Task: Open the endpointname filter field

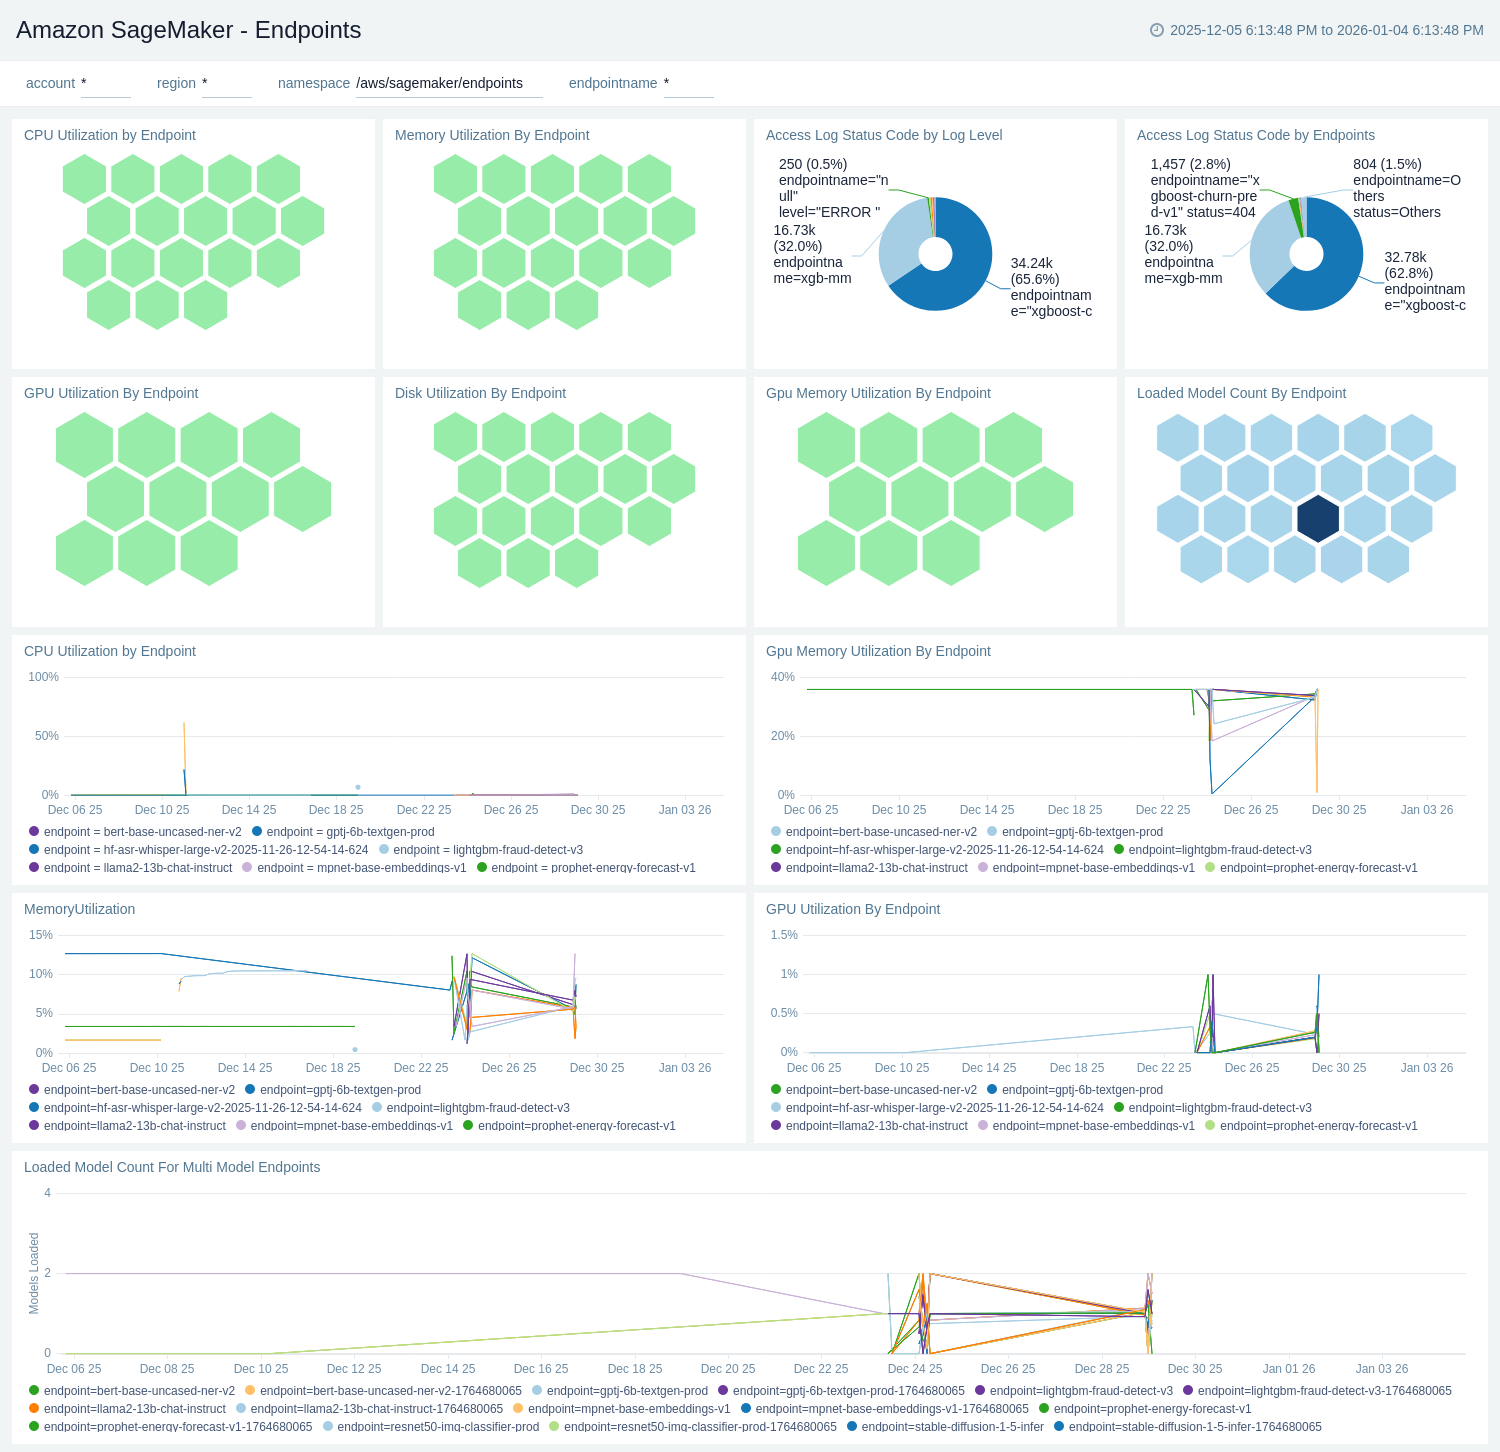Action: coord(688,84)
